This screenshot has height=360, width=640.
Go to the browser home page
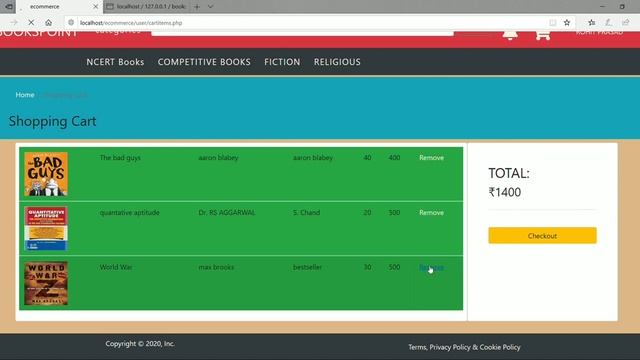(49, 23)
